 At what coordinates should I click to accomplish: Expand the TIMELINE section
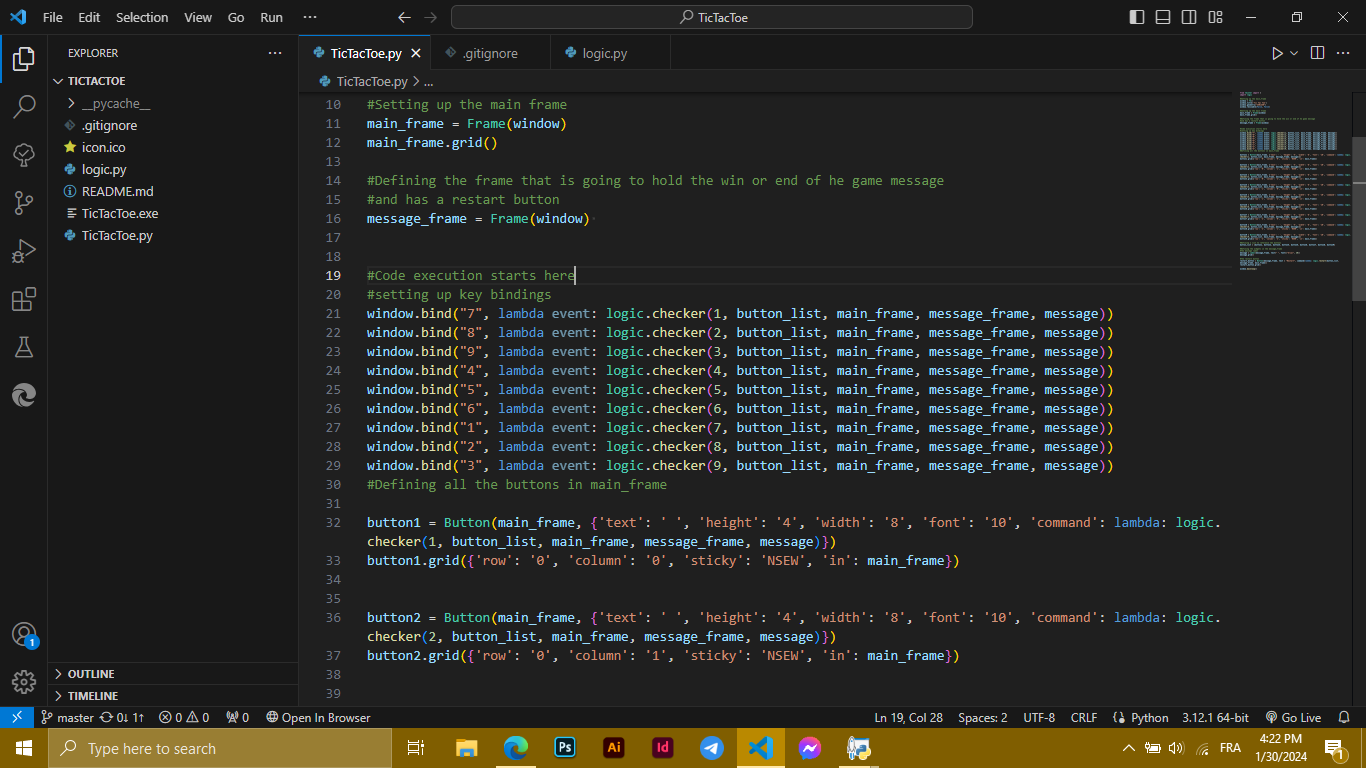173,696
